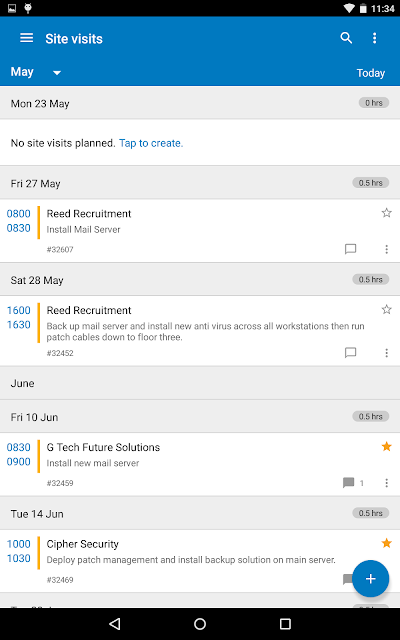
Task: Open comments for ticket #32607
Action: pos(351,249)
